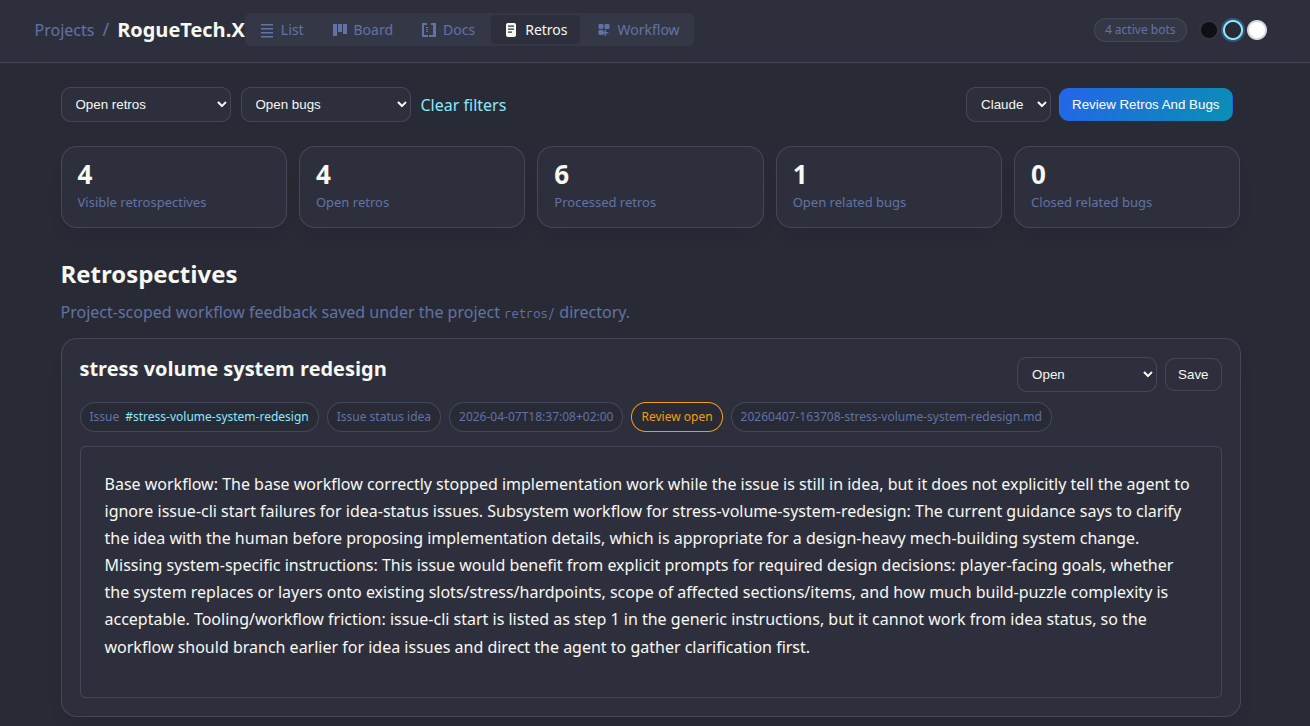Open the 'Open retros' filter dropdown
Screen dimensions: 1310x726
pyautogui.click(x=146, y=104)
